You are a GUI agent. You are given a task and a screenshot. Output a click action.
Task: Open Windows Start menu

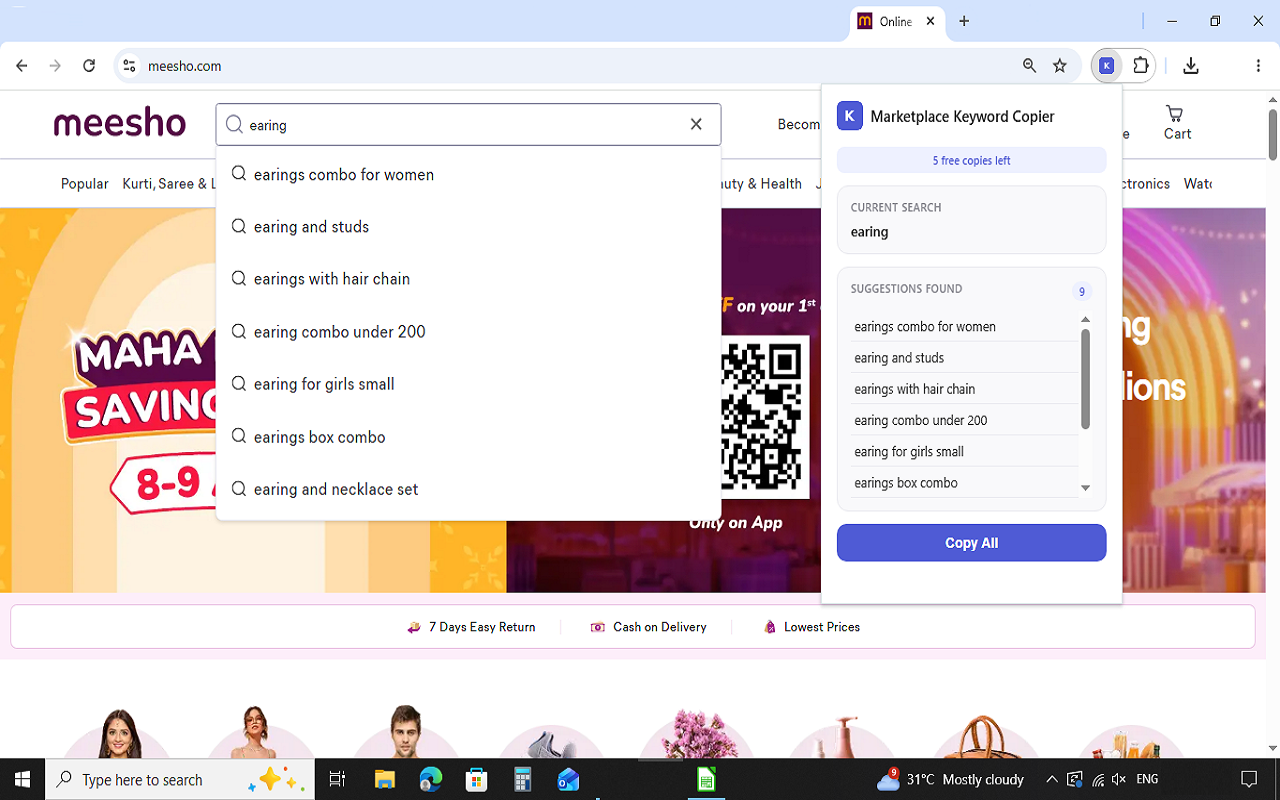22,779
